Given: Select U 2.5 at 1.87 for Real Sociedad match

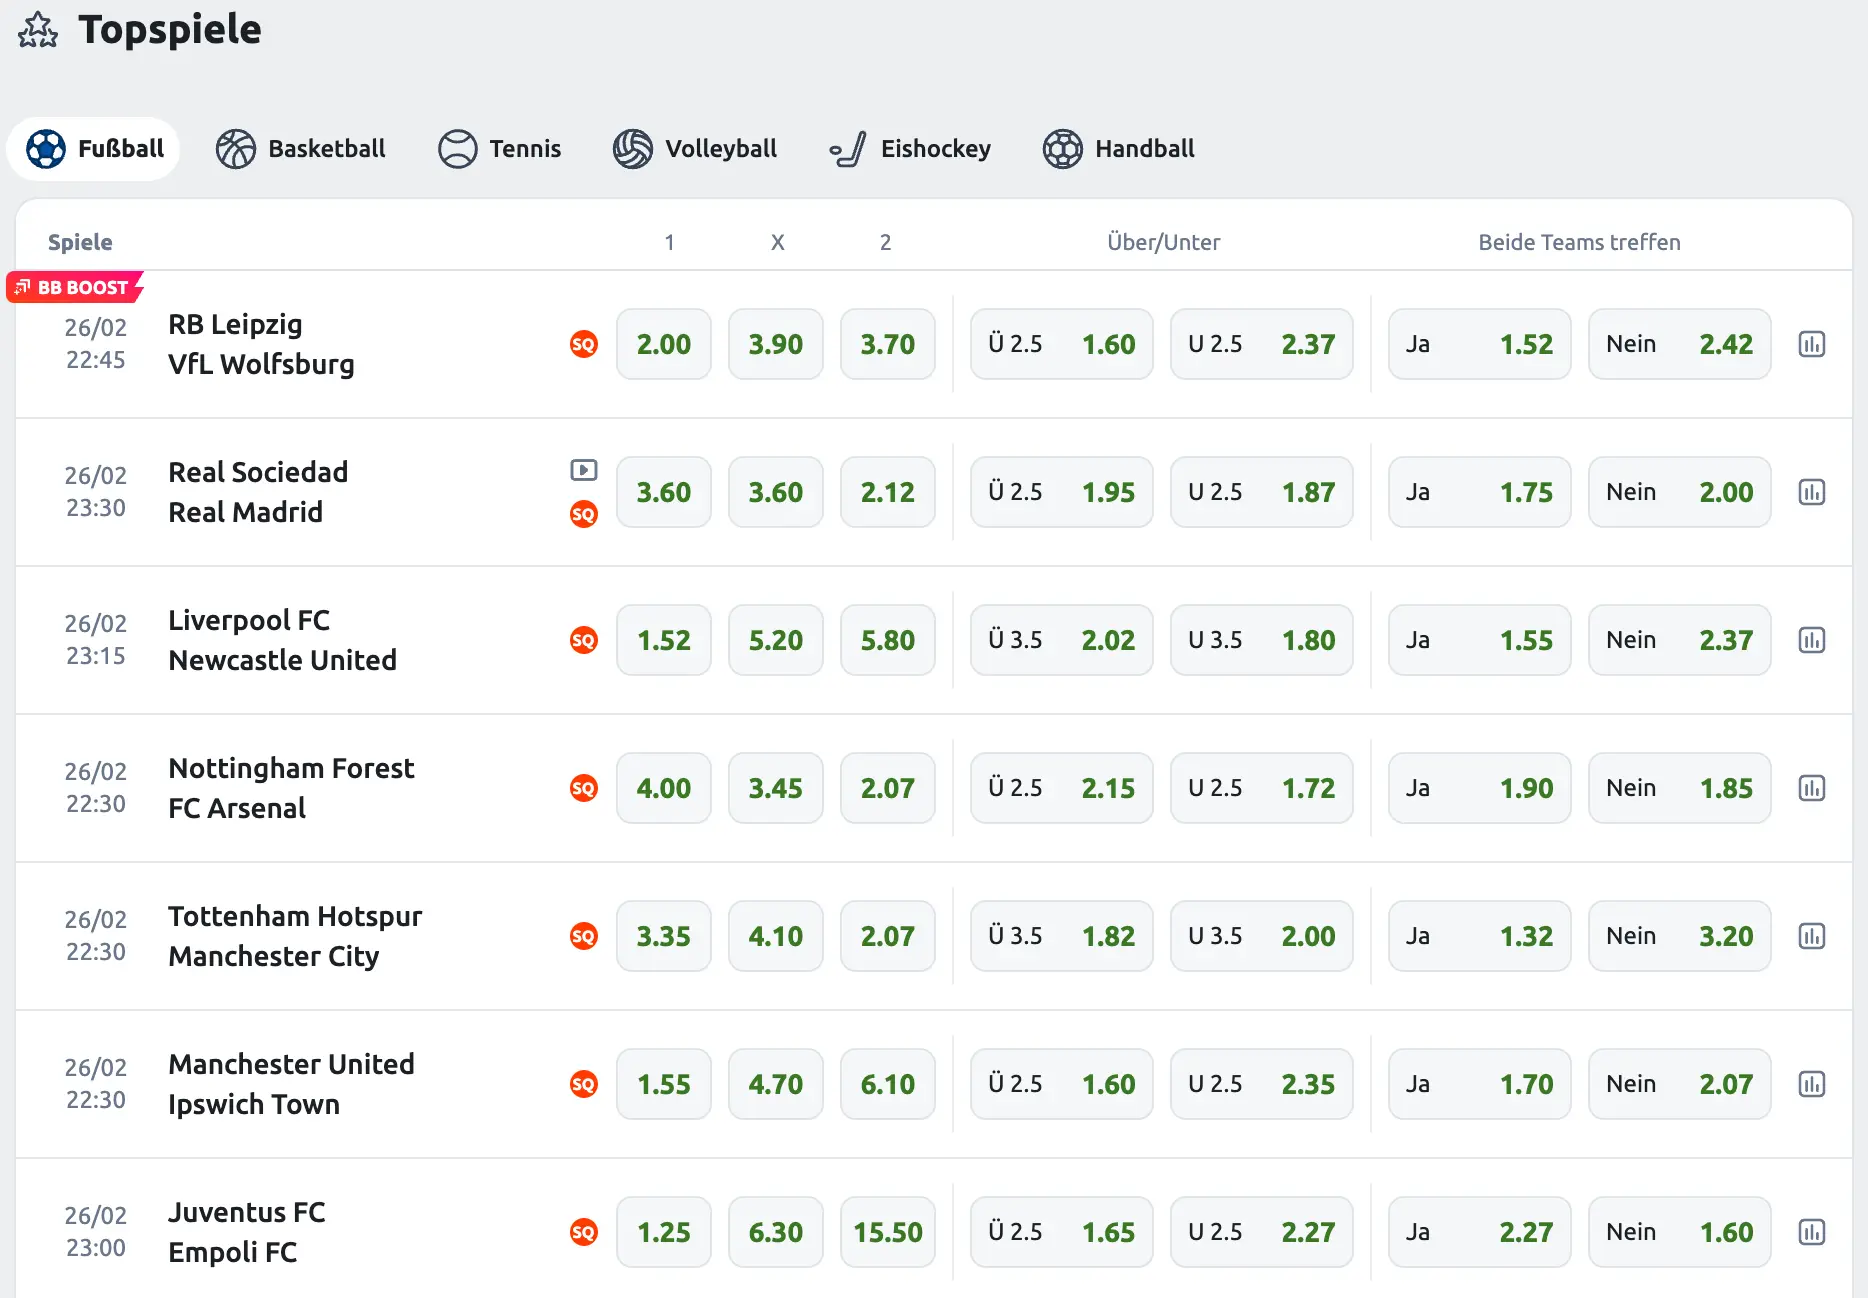Looking at the screenshot, I should point(1262,492).
